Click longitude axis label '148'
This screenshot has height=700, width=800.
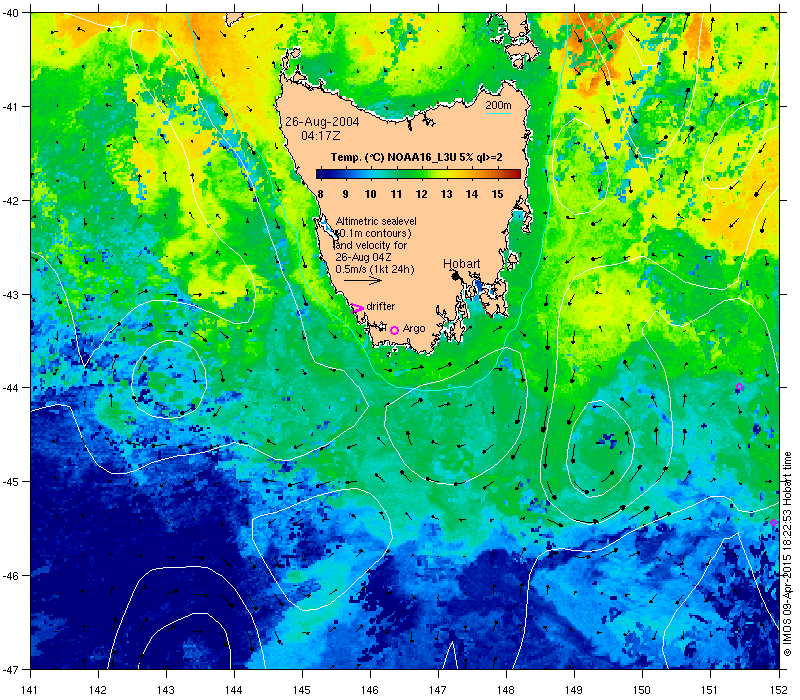506,690
